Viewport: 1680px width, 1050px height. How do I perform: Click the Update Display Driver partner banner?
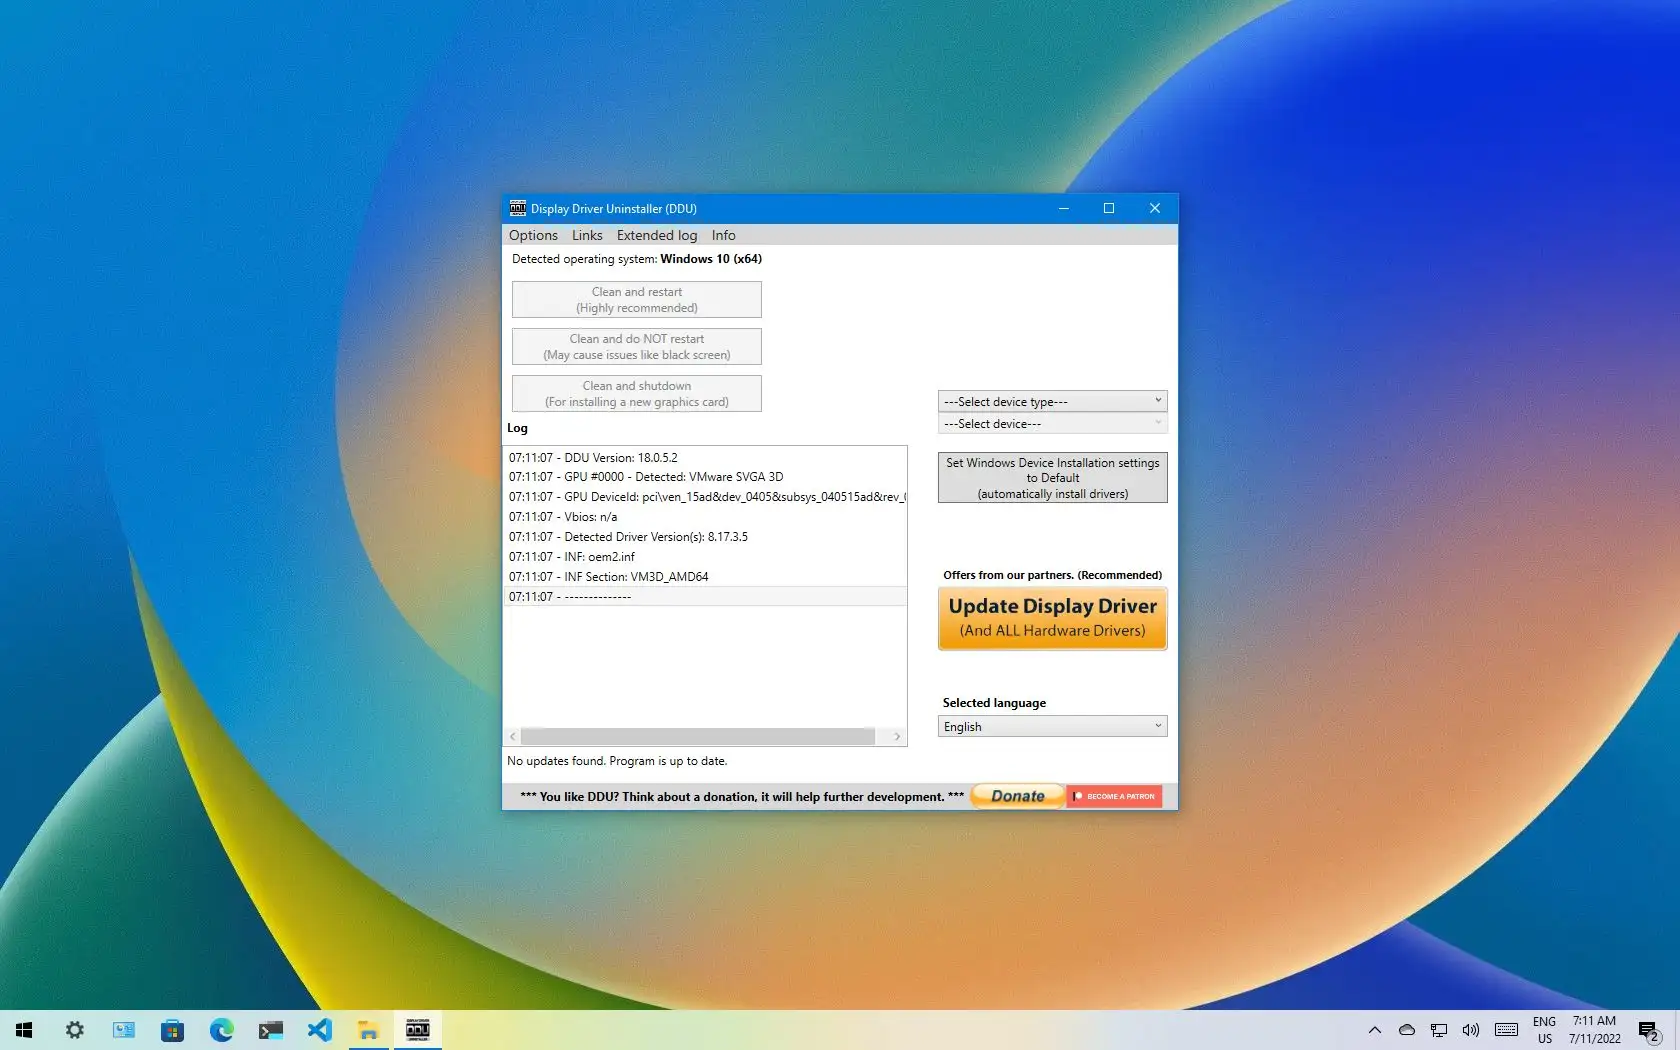coord(1051,618)
